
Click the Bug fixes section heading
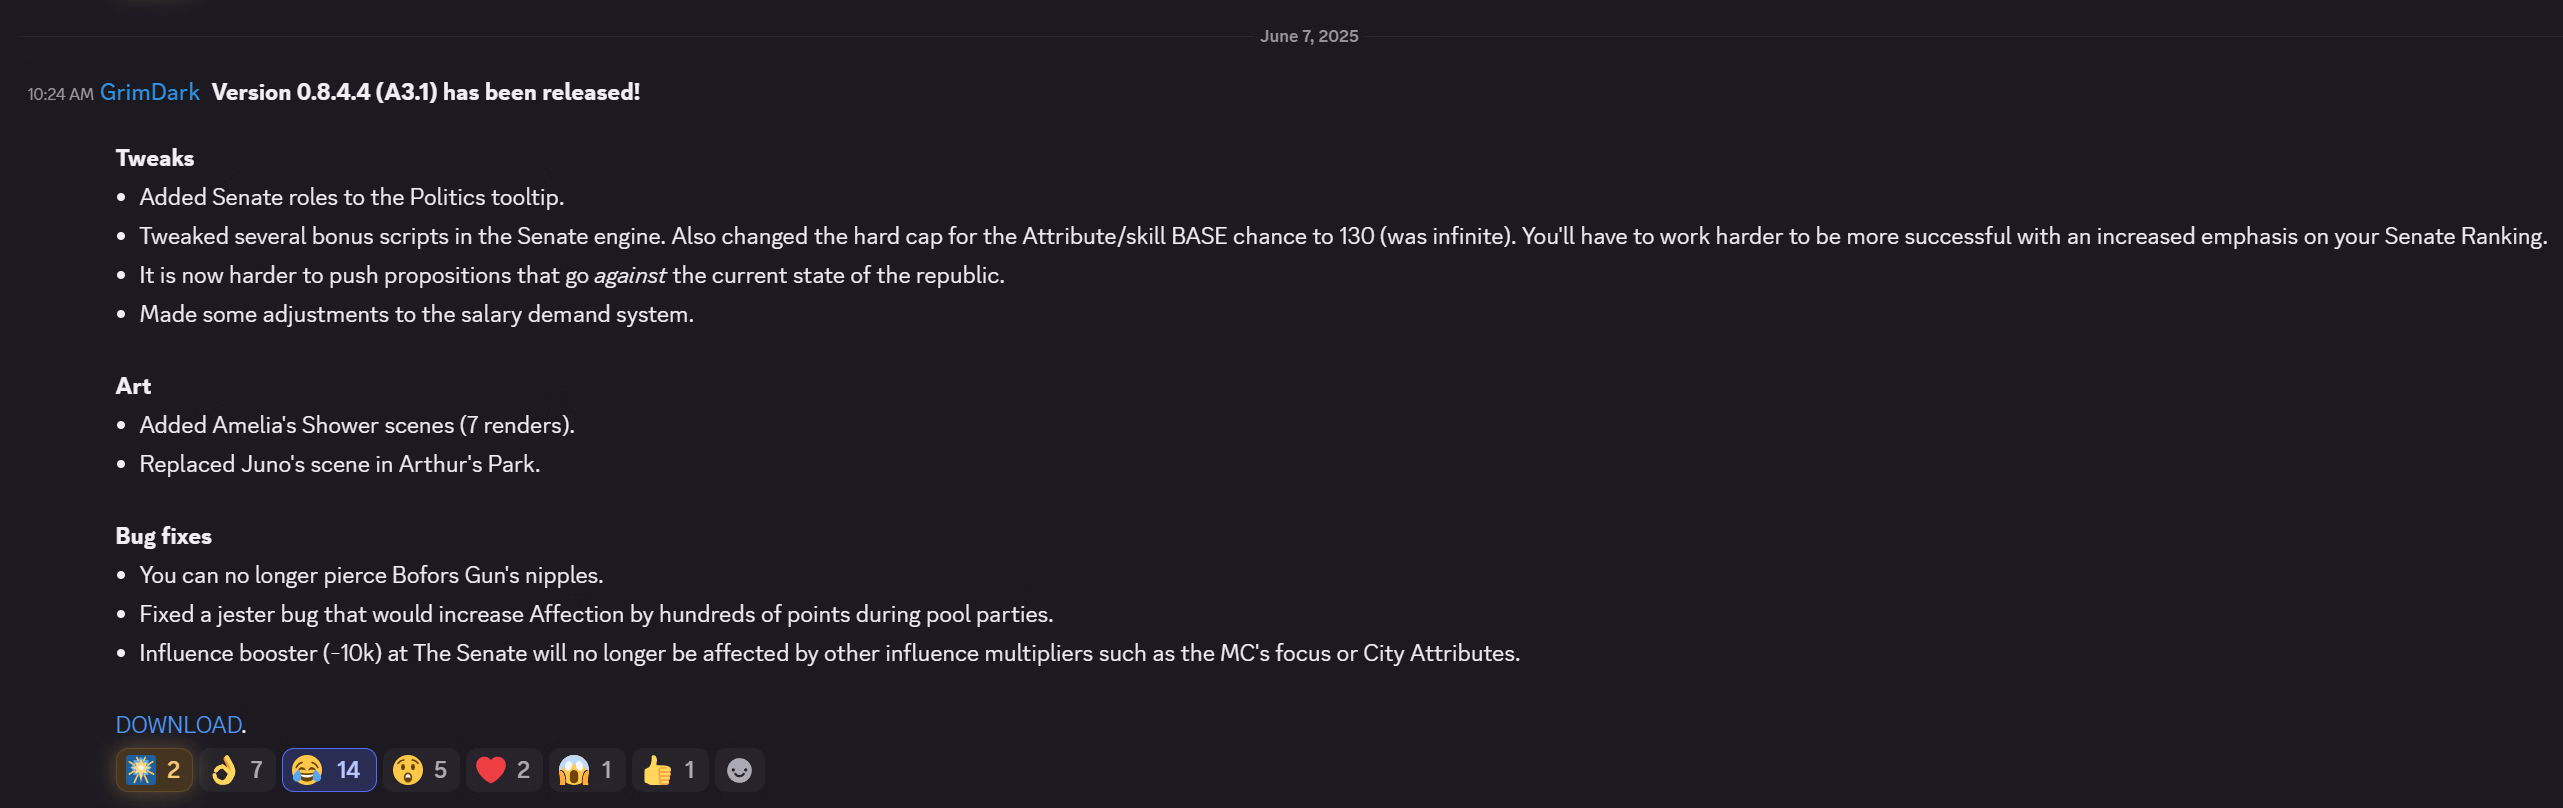point(164,536)
